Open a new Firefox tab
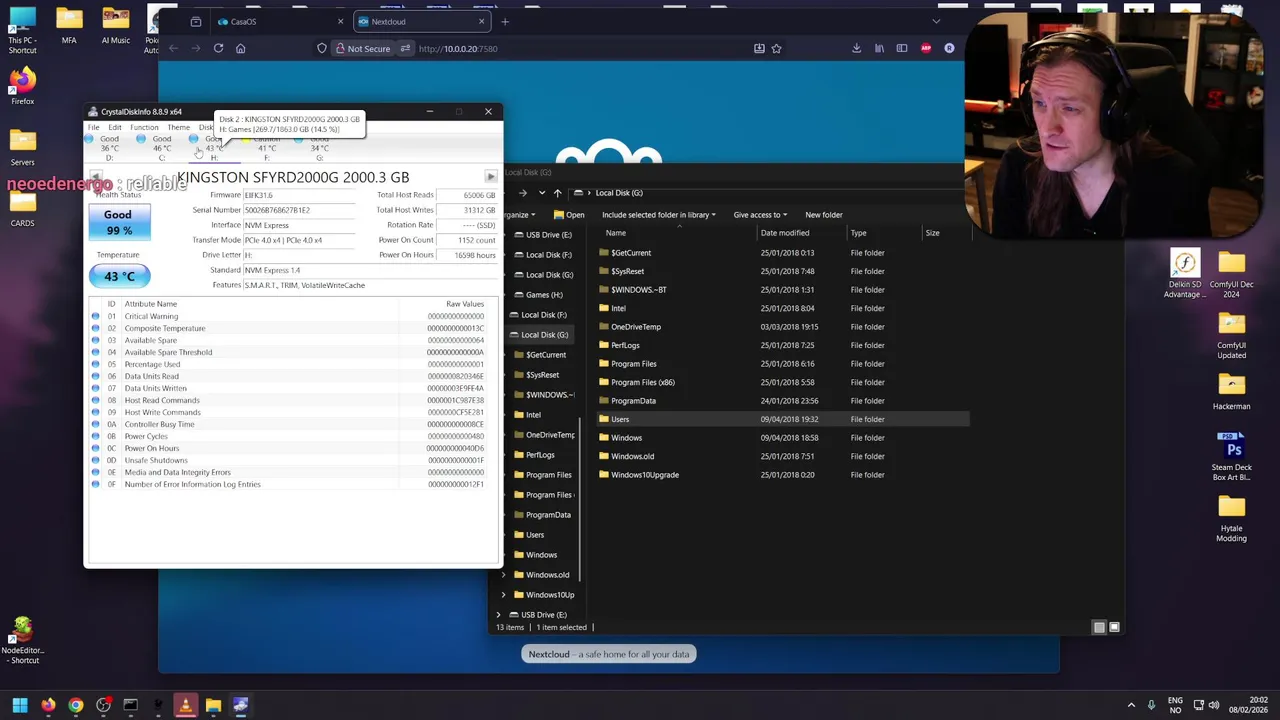 pyautogui.click(x=505, y=21)
